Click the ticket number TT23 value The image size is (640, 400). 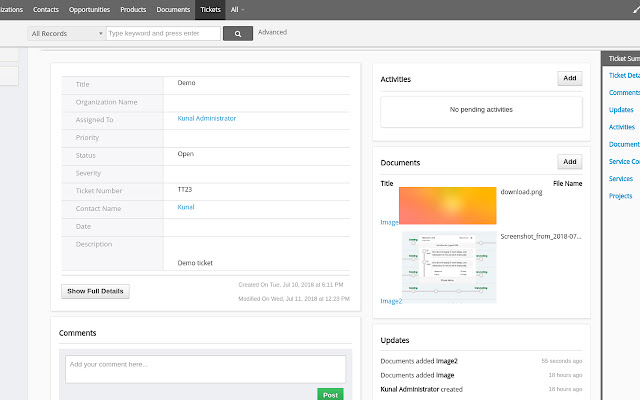(x=184, y=189)
